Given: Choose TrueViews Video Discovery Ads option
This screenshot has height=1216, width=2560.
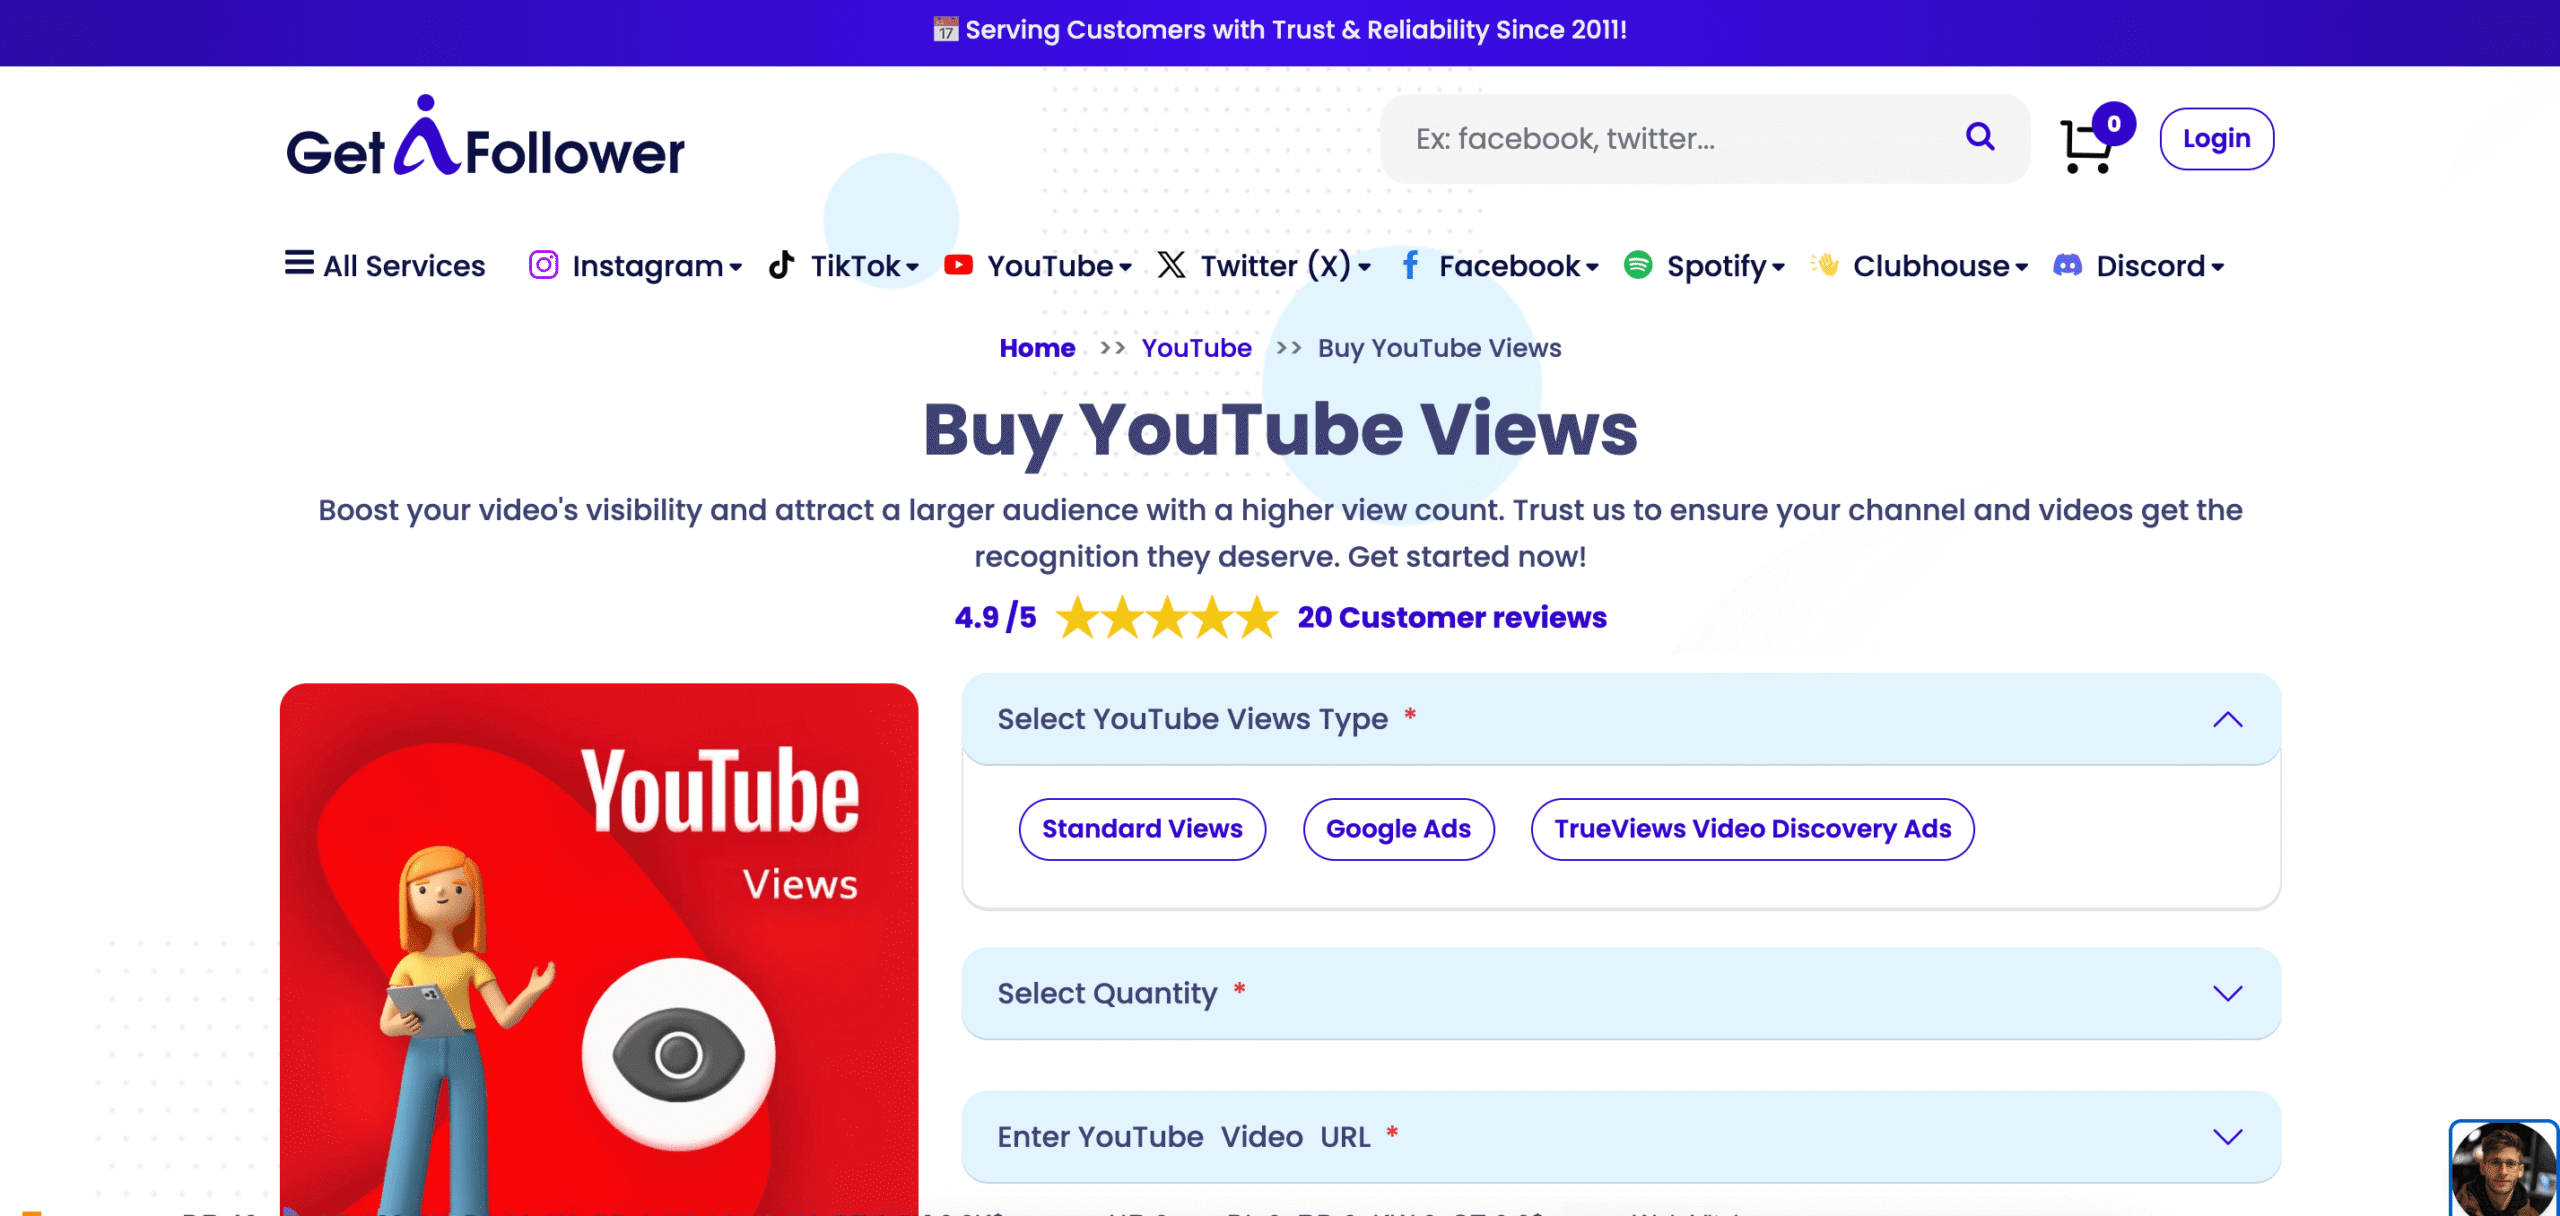Looking at the screenshot, I should pyautogui.click(x=1752, y=829).
